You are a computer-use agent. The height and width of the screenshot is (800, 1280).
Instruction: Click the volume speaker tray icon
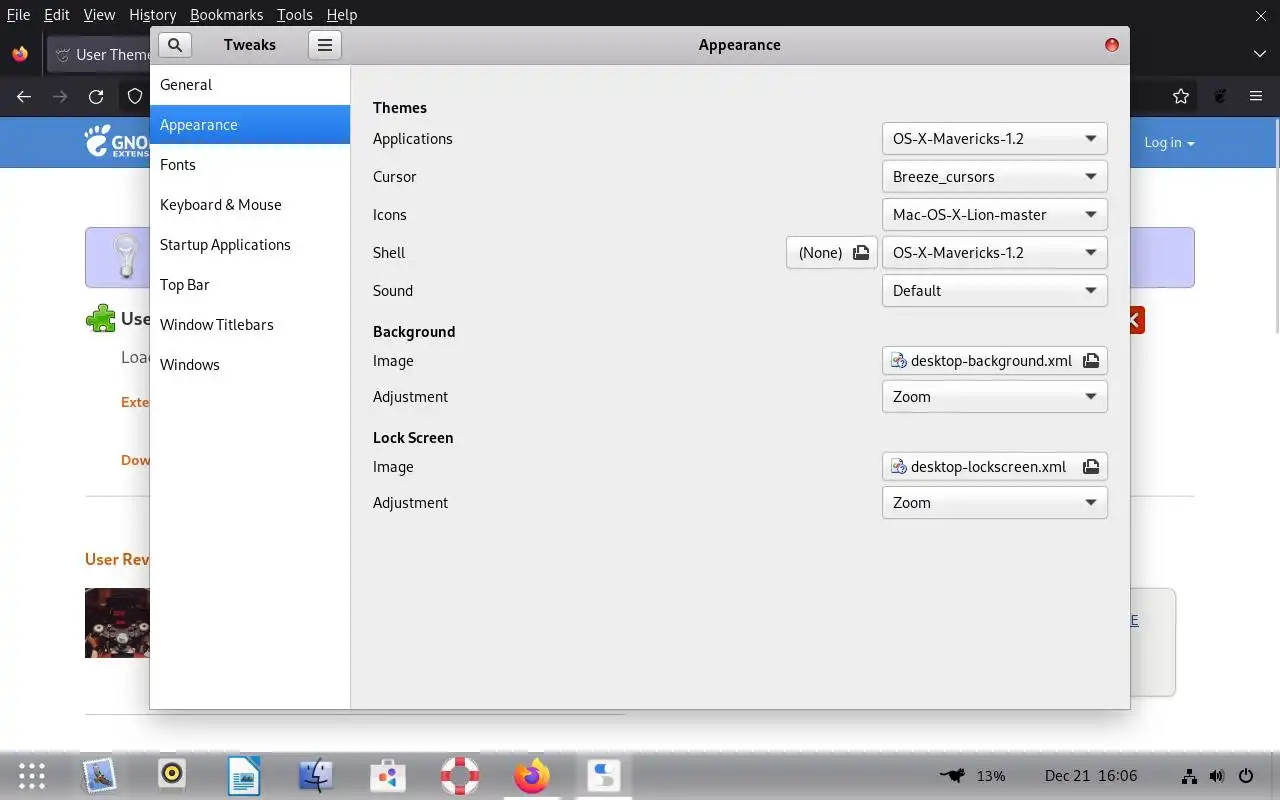pyautogui.click(x=1217, y=776)
